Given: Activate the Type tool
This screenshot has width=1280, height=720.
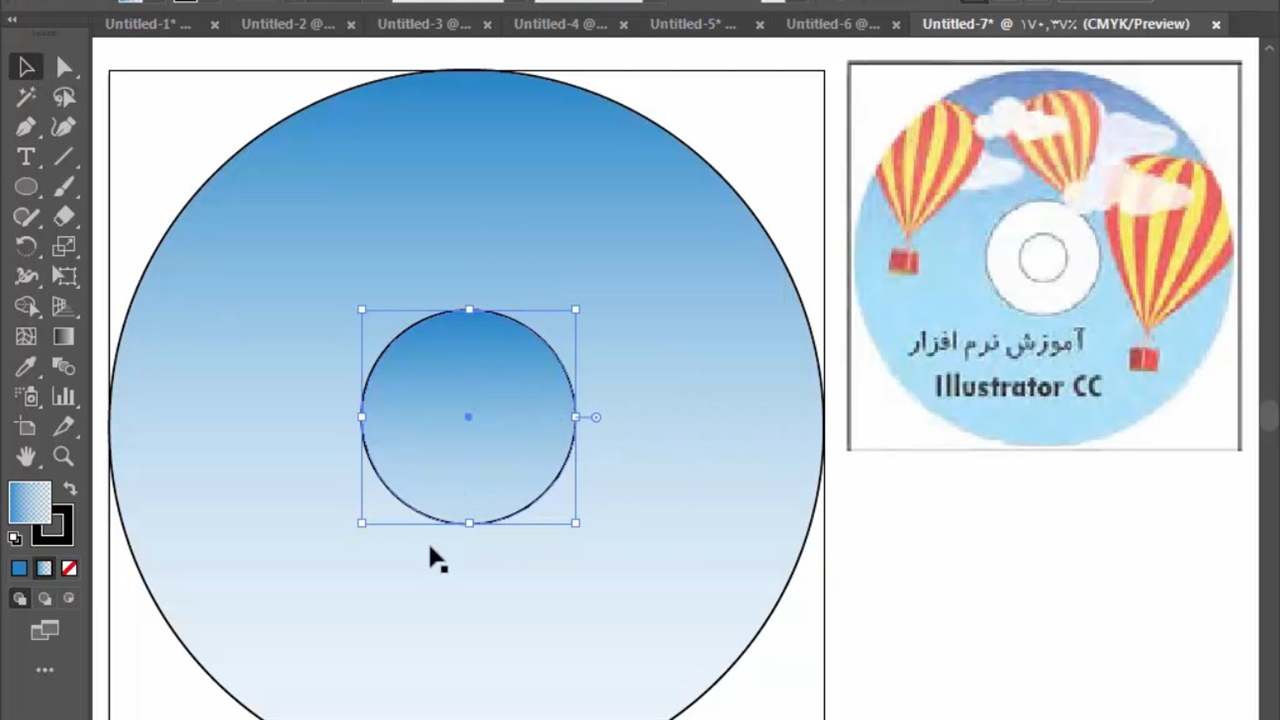Looking at the screenshot, I should tap(26, 157).
